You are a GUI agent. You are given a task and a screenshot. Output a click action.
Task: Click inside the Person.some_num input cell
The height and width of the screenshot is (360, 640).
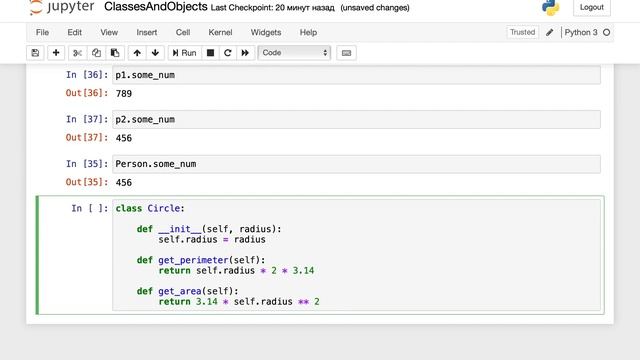point(356,164)
